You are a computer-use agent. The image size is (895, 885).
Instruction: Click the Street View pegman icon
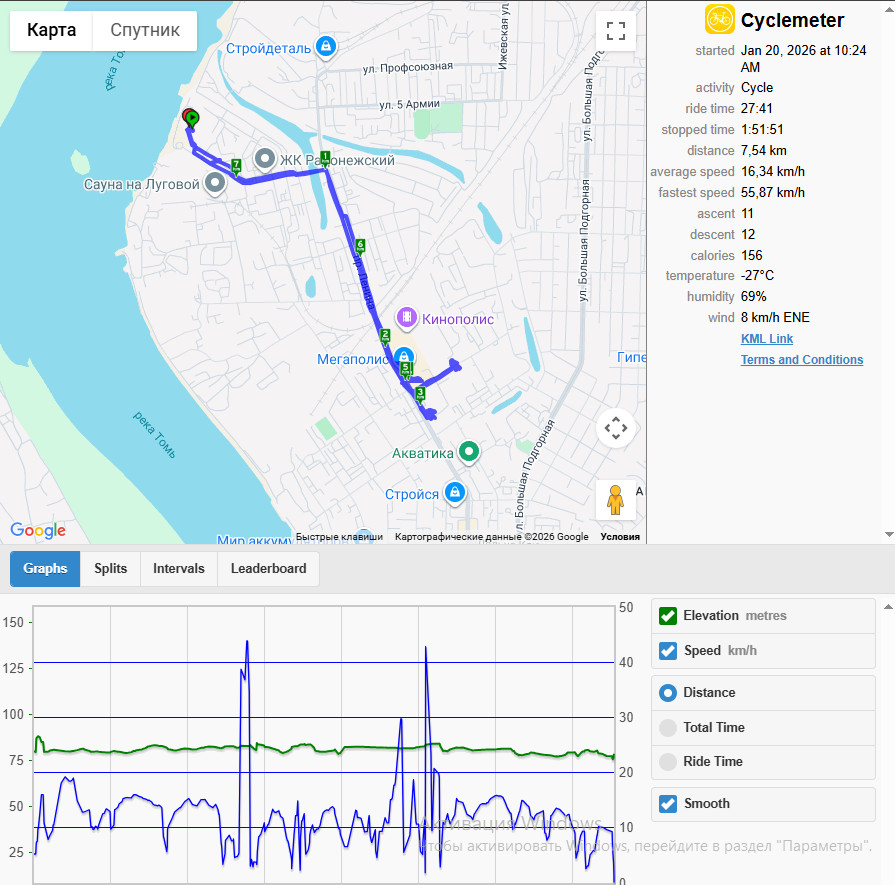615,500
